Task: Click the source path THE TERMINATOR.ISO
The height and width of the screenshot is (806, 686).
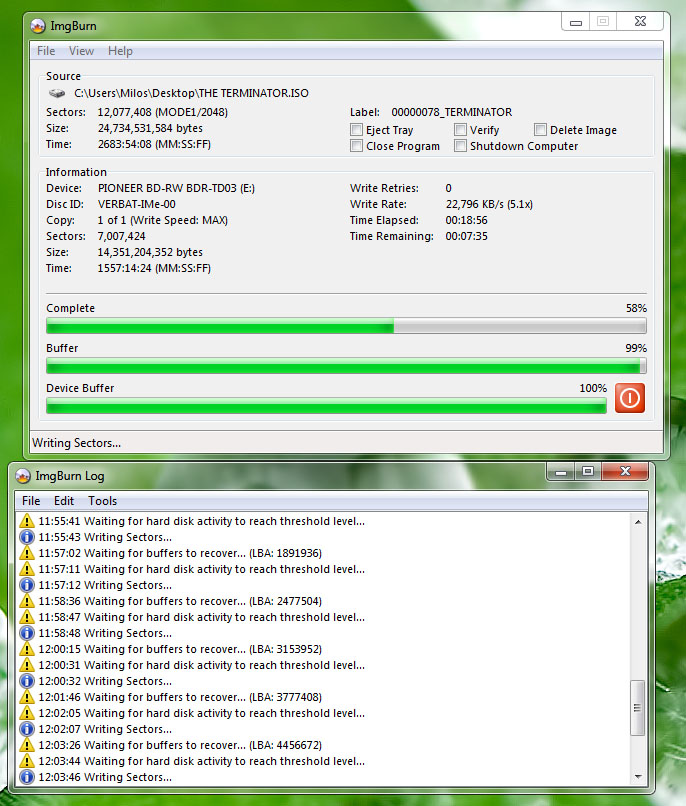Action: coord(191,93)
